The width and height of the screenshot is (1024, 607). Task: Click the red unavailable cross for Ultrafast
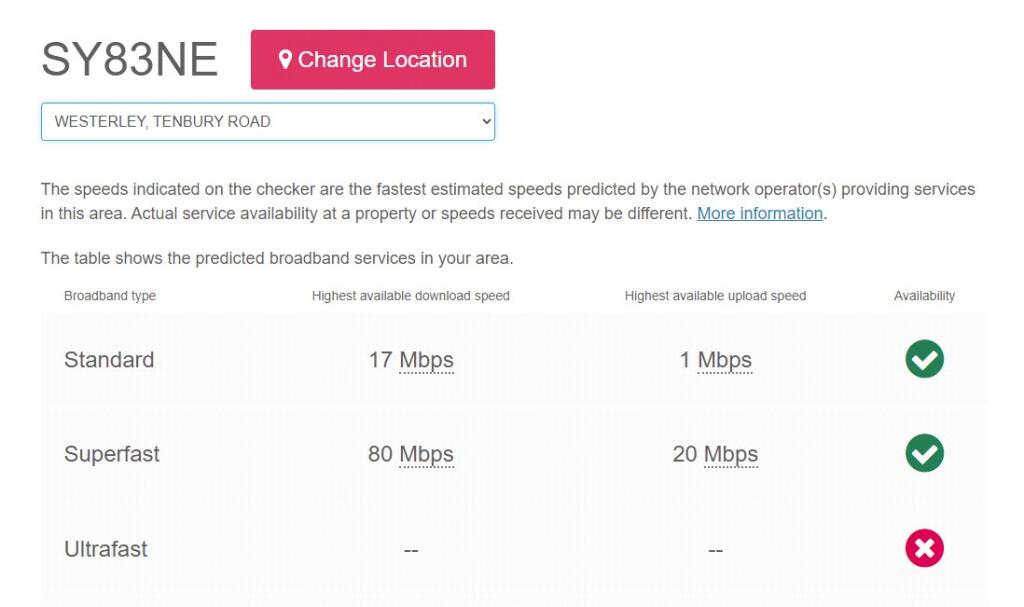coord(924,548)
